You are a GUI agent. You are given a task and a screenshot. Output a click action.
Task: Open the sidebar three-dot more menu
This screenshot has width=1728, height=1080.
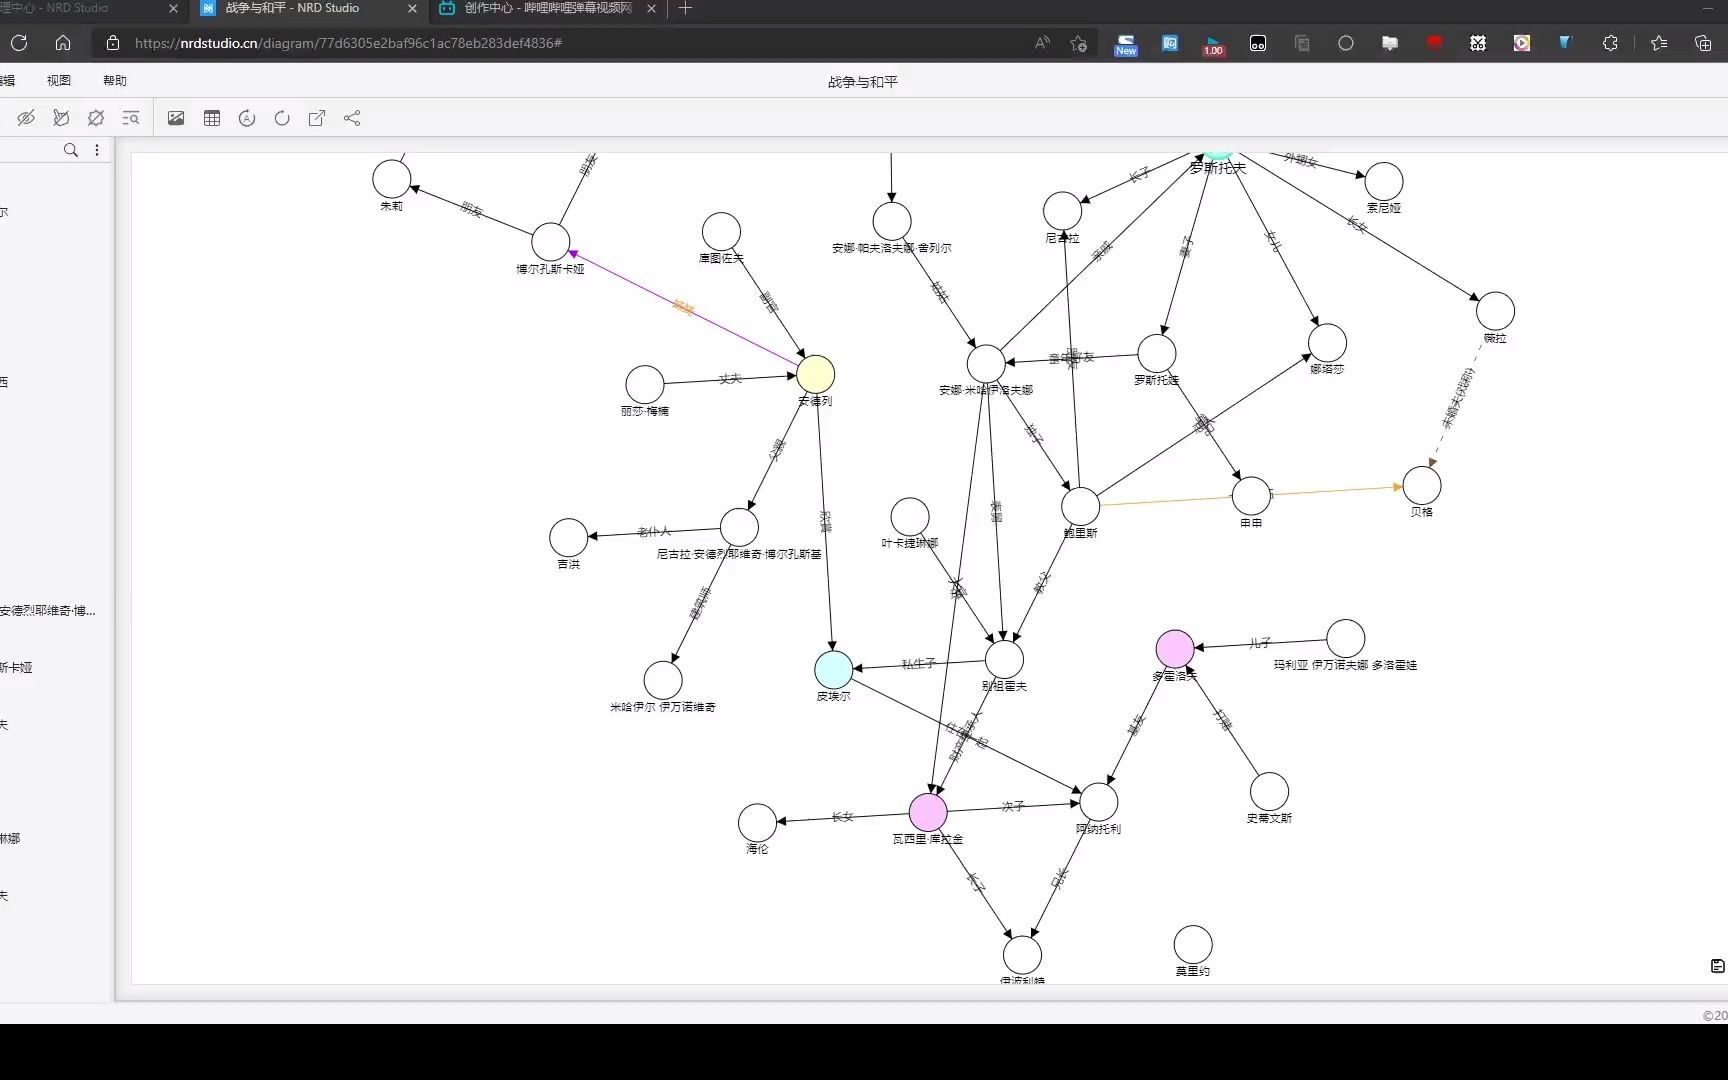(x=97, y=150)
